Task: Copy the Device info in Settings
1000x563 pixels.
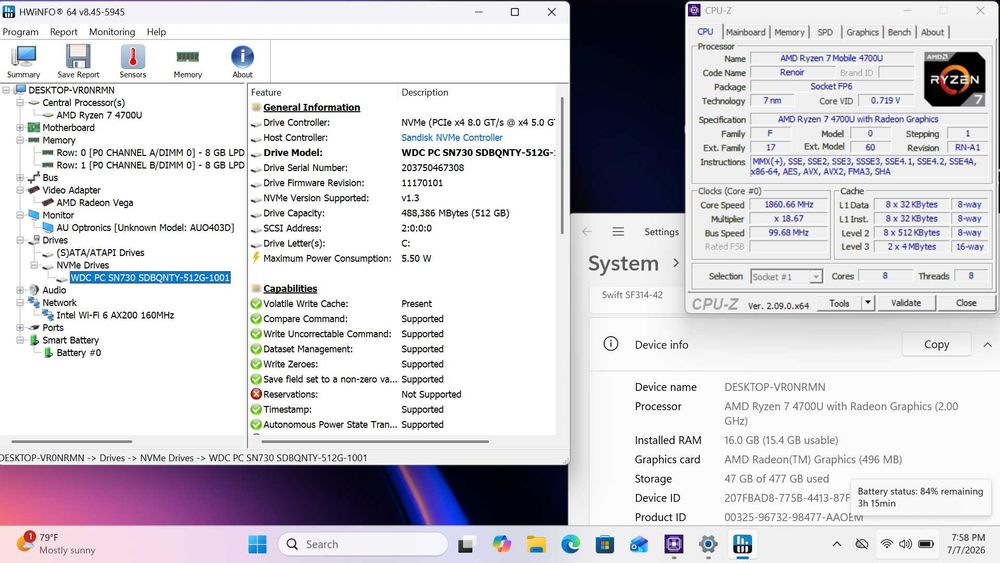Action: [x=936, y=344]
